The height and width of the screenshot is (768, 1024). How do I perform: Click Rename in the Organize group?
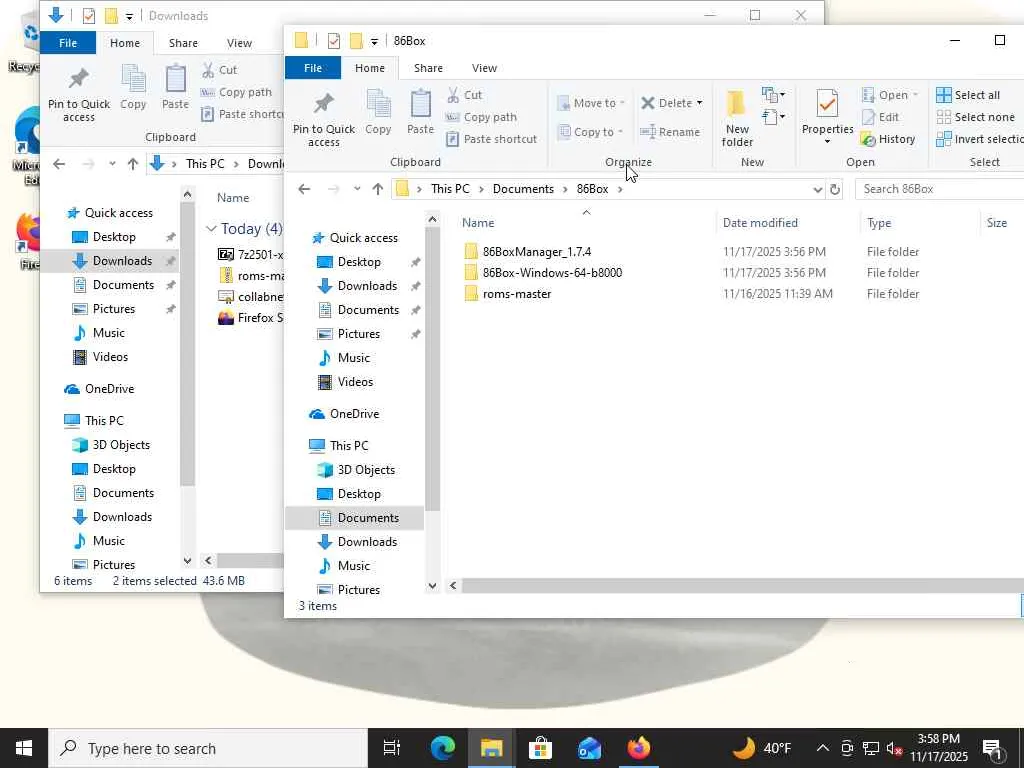click(x=670, y=132)
